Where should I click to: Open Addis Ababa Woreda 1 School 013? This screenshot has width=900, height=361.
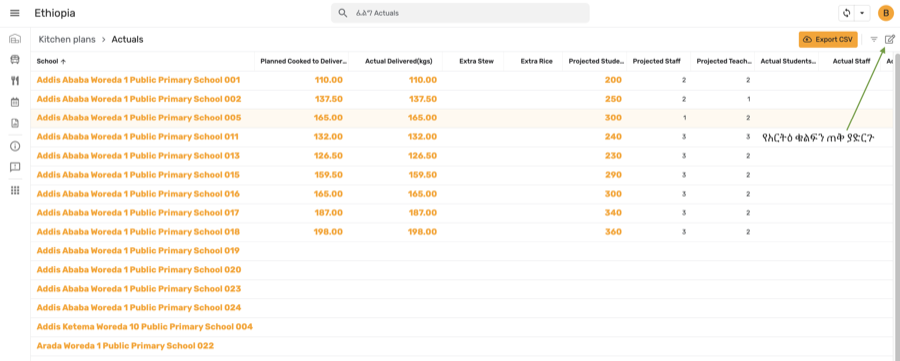coord(138,156)
